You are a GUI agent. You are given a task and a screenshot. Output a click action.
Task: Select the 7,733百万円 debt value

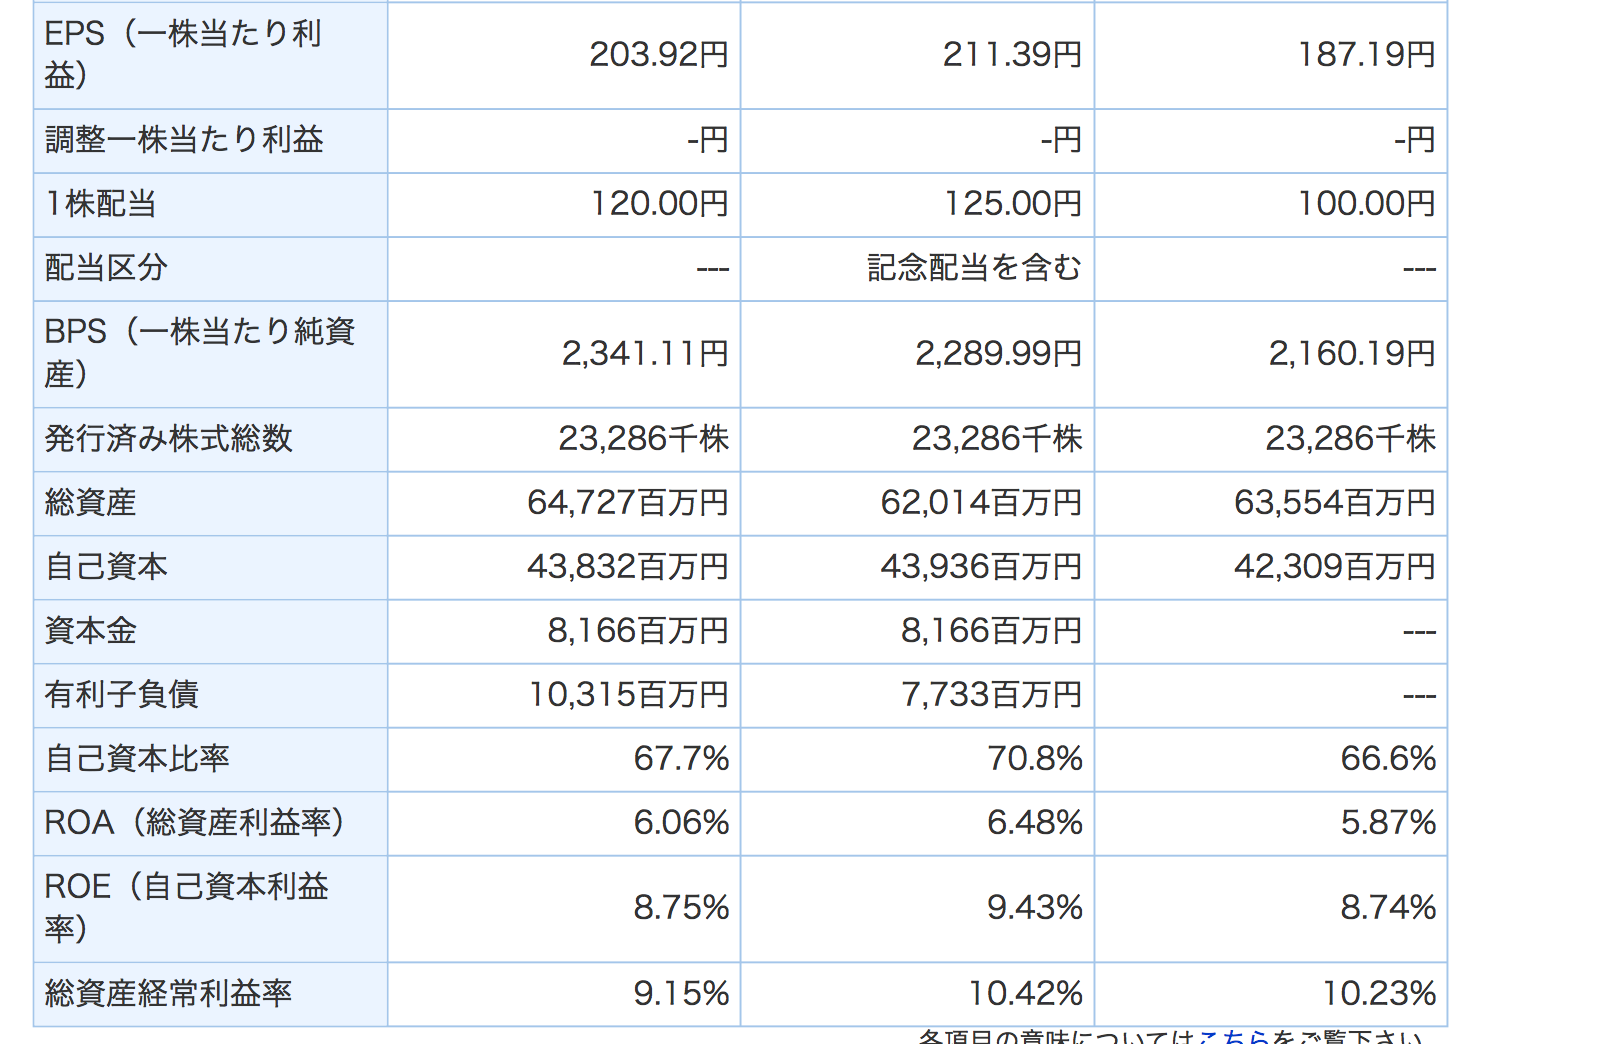click(991, 695)
